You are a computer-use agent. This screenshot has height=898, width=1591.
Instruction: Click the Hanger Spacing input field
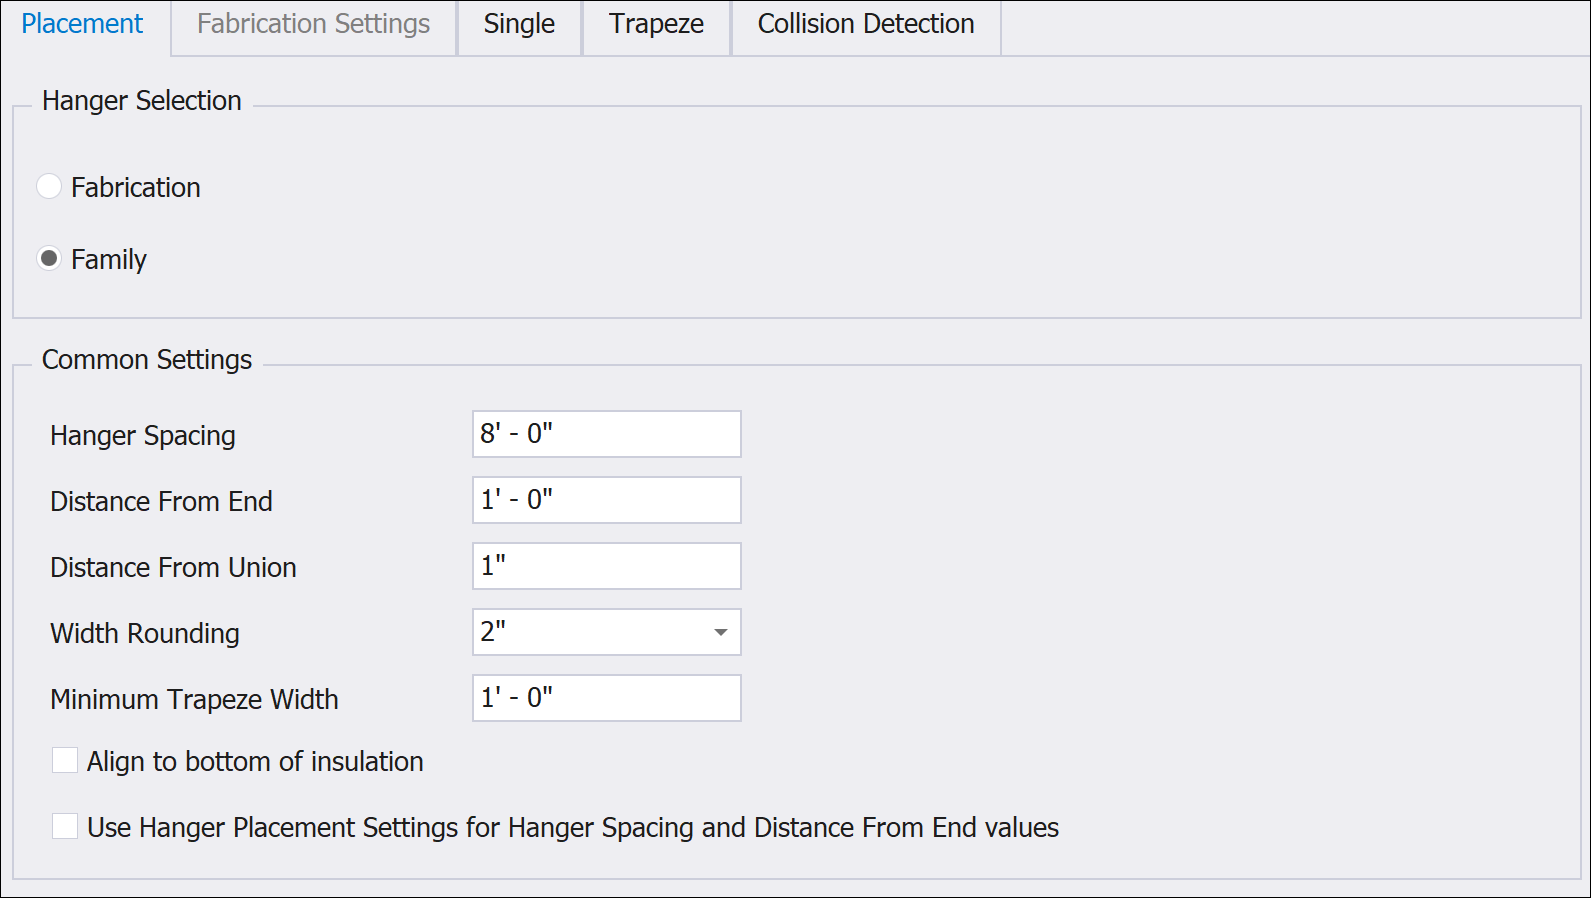(x=607, y=434)
